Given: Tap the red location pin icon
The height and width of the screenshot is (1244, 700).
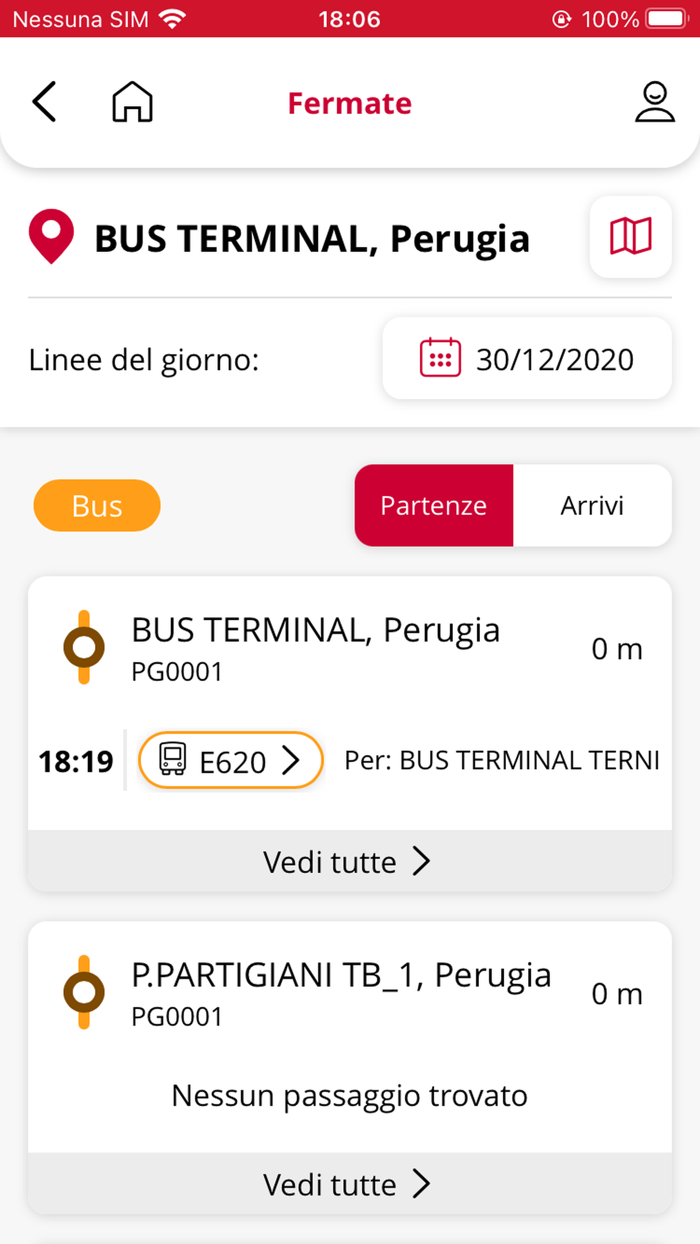Looking at the screenshot, I should [x=52, y=238].
